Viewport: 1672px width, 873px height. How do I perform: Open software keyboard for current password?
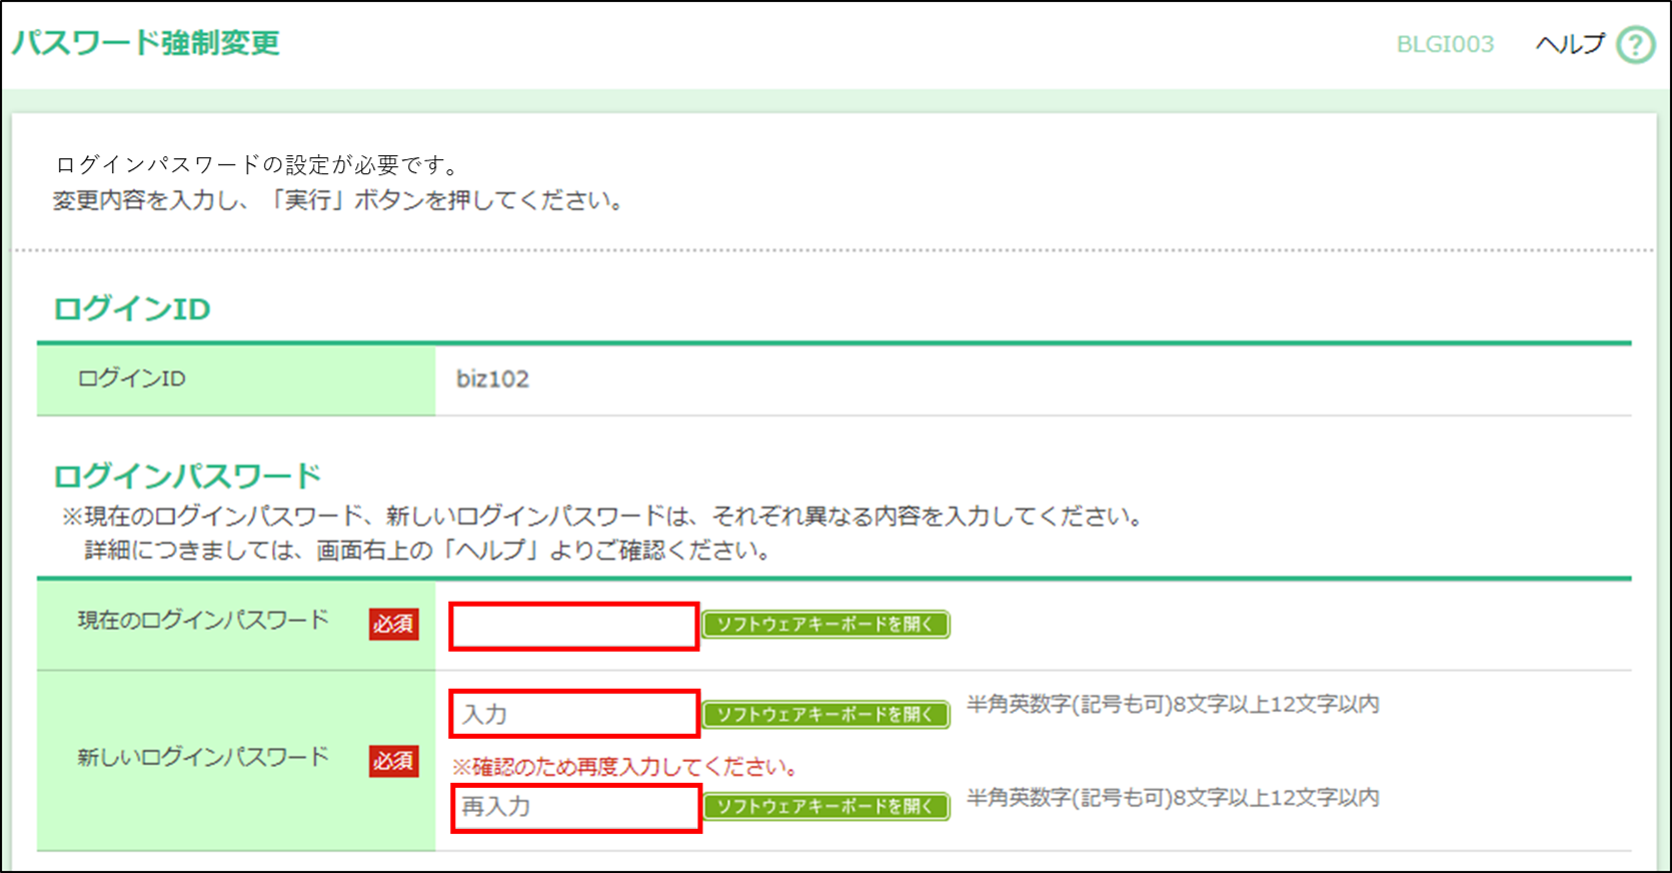point(825,624)
